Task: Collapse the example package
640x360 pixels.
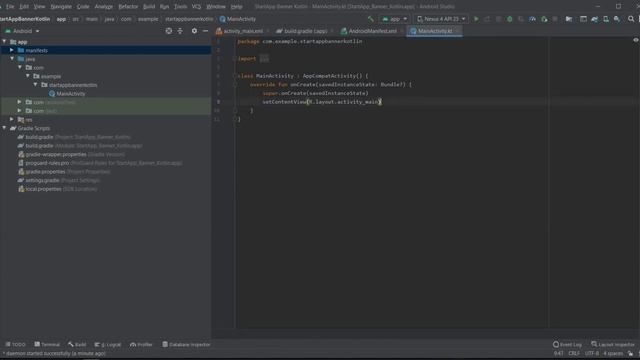Action: pyautogui.click(x=28, y=76)
